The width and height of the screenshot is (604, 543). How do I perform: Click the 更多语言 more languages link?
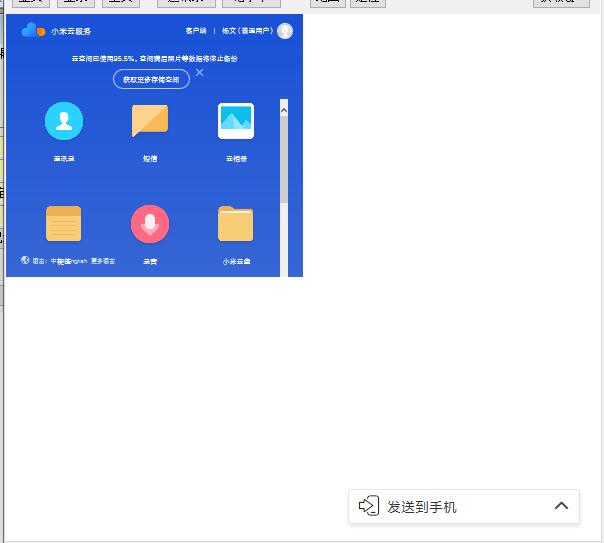tap(103, 261)
